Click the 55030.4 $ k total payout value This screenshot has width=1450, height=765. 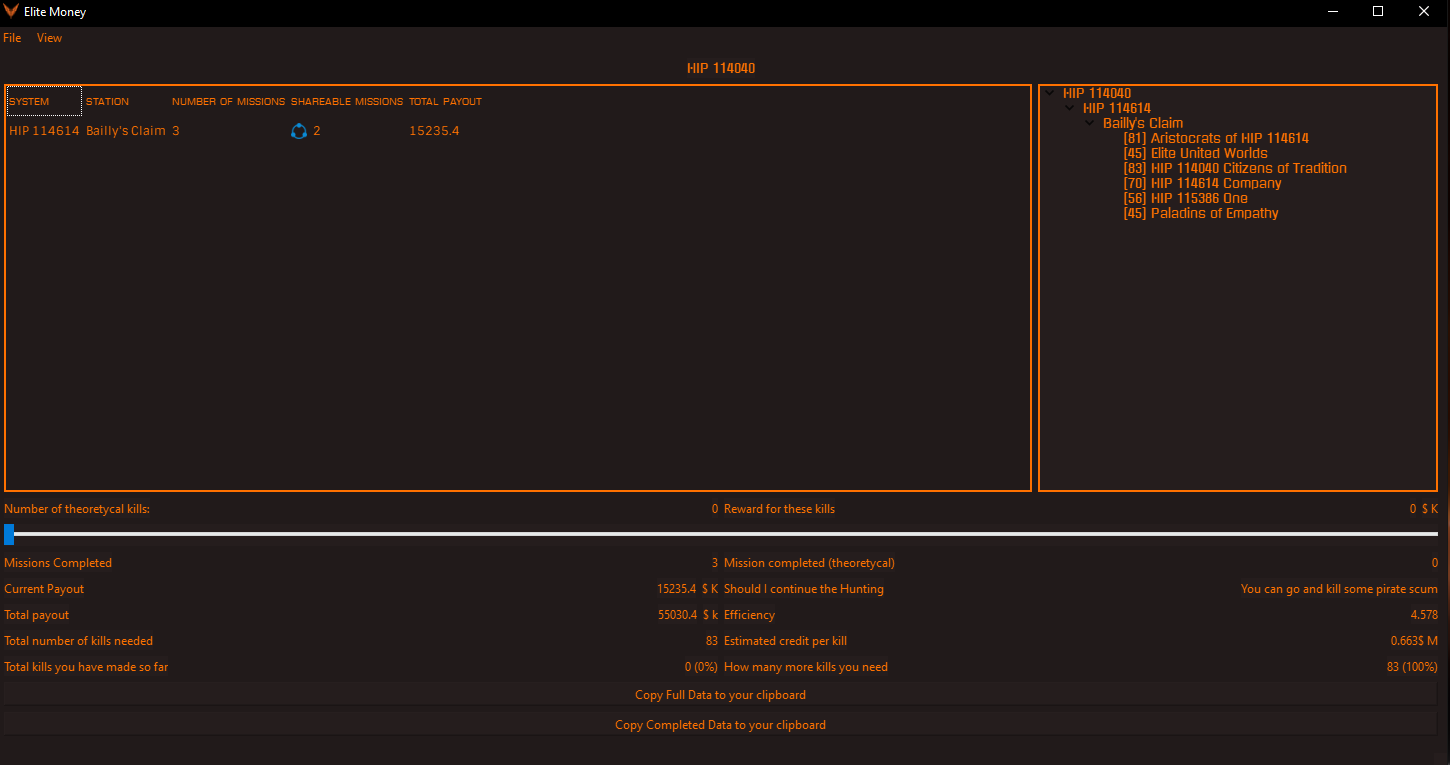coord(688,615)
